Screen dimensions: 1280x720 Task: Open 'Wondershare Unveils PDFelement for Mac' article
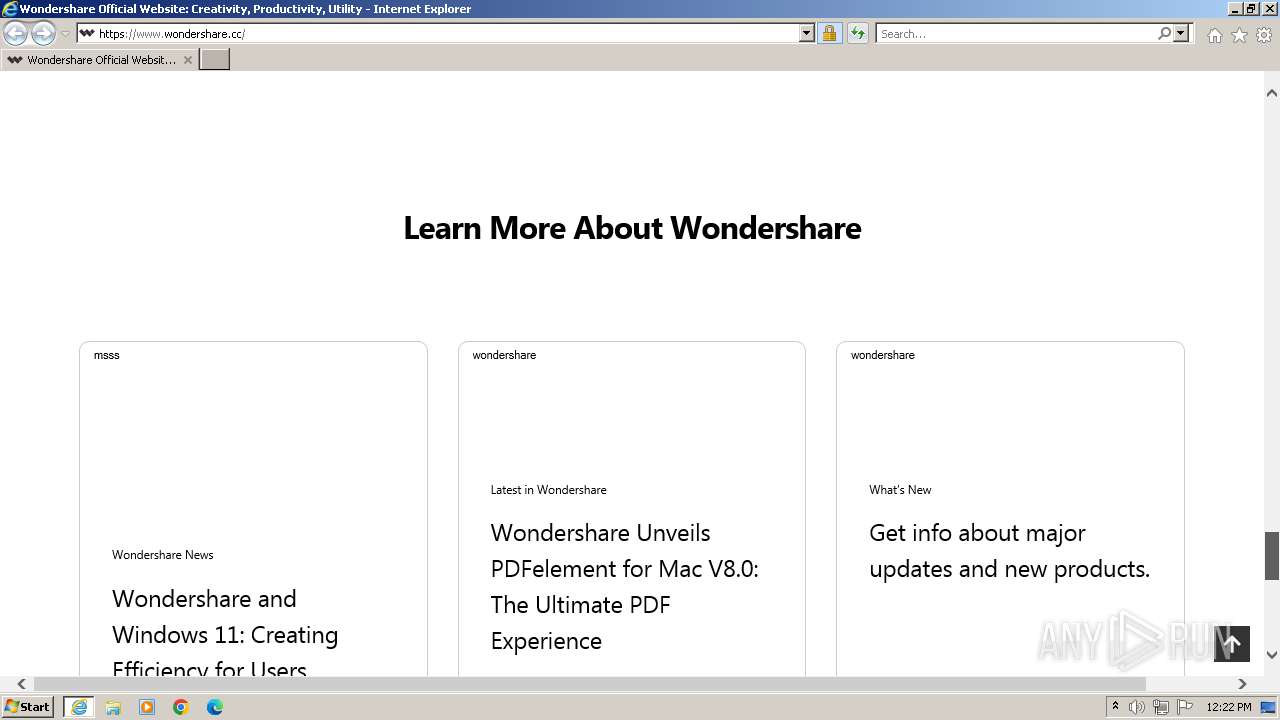point(625,586)
